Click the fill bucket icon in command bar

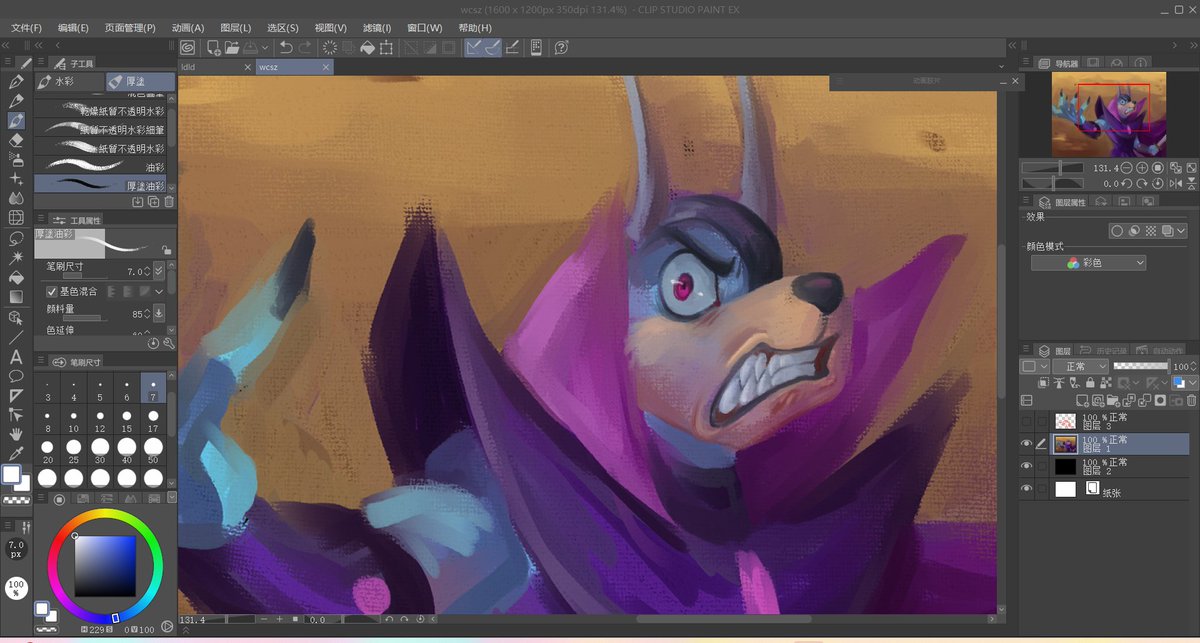(367, 47)
